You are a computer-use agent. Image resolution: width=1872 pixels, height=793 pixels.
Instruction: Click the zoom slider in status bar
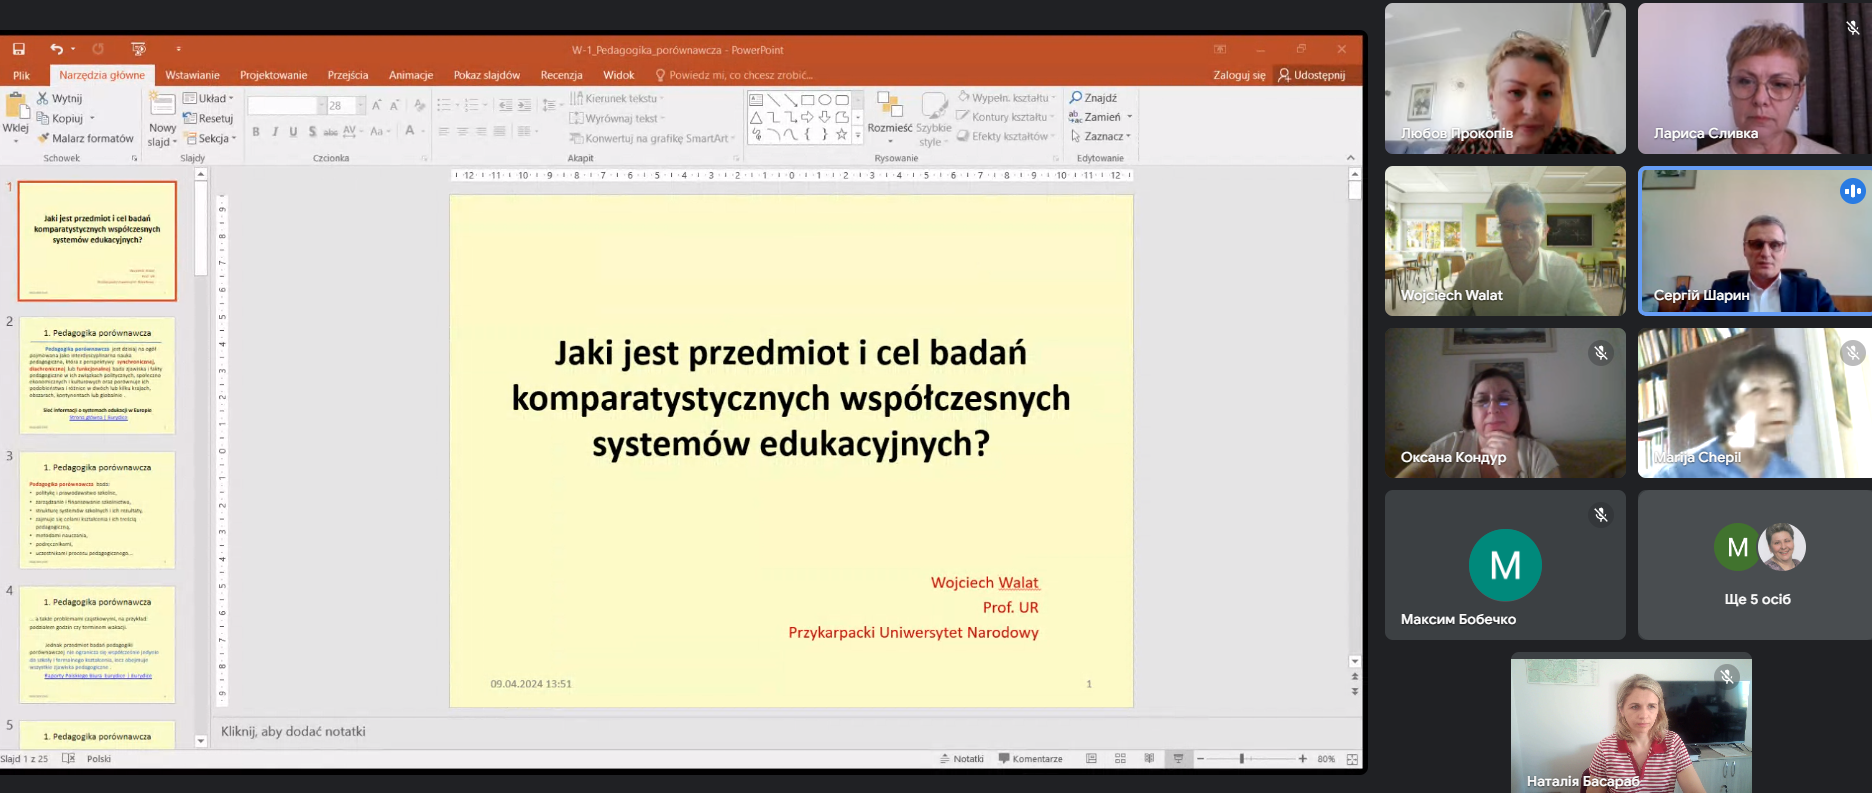(1242, 759)
